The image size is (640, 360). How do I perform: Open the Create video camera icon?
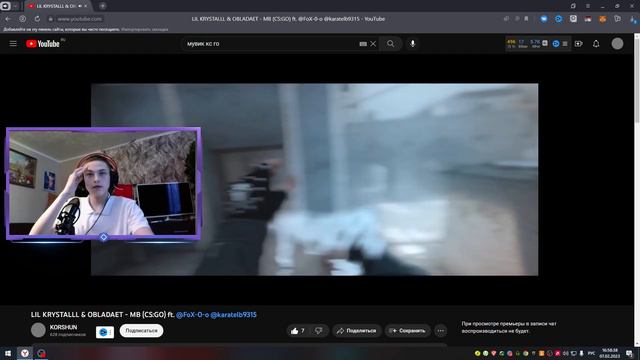click(579, 44)
